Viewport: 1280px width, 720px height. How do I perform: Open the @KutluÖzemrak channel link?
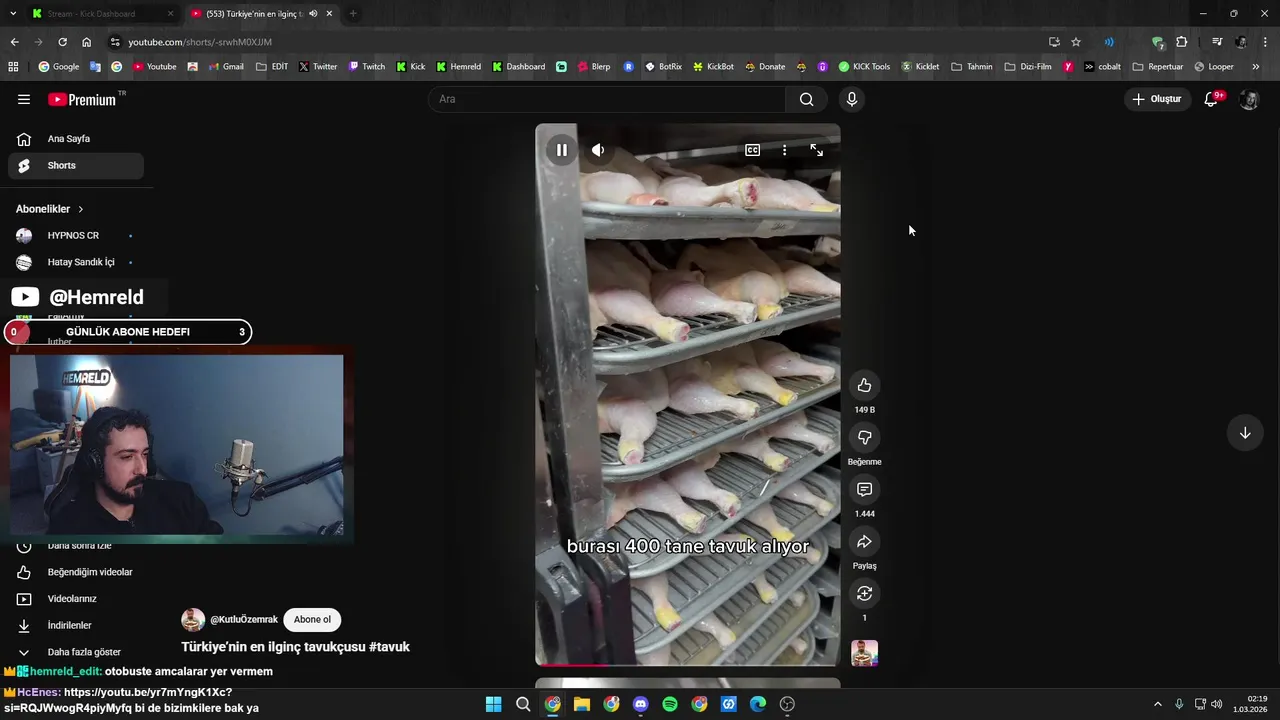pyautogui.click(x=244, y=620)
